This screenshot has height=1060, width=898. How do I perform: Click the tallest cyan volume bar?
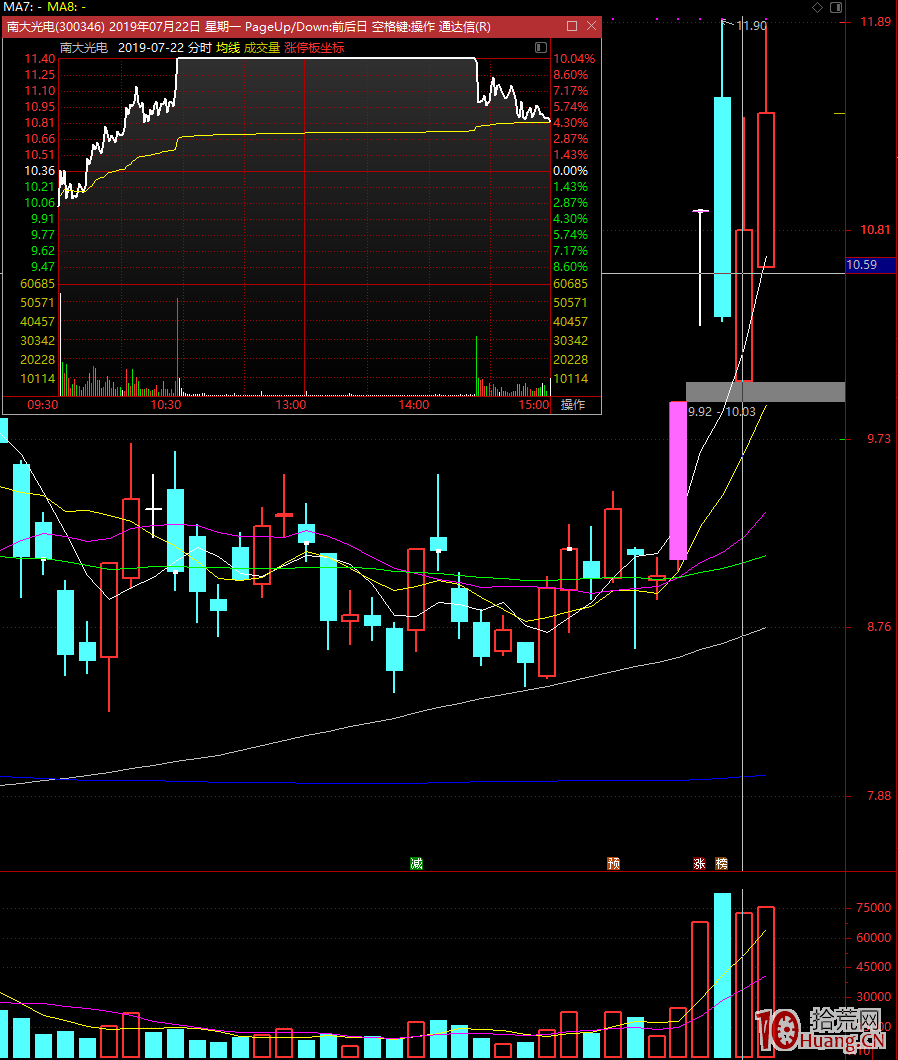[x=722, y=975]
